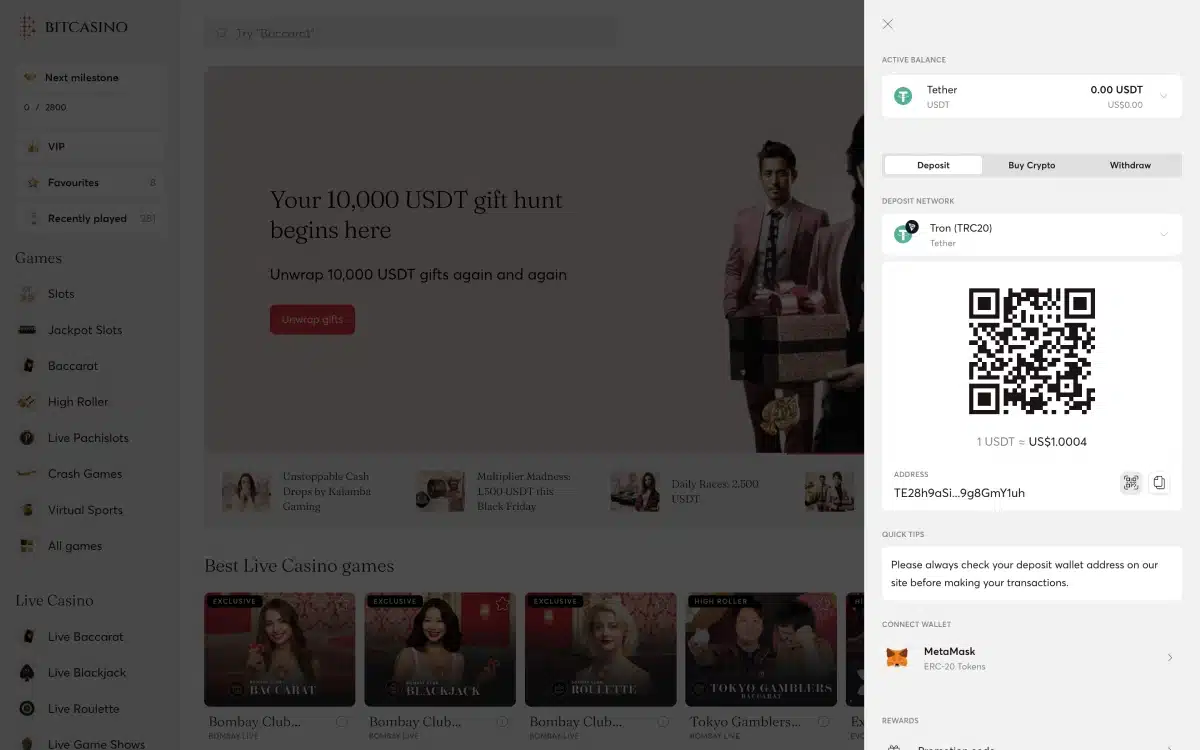Viewport: 1200px width, 750px height.
Task: Click the Unwrap gifts button
Action: click(x=312, y=320)
